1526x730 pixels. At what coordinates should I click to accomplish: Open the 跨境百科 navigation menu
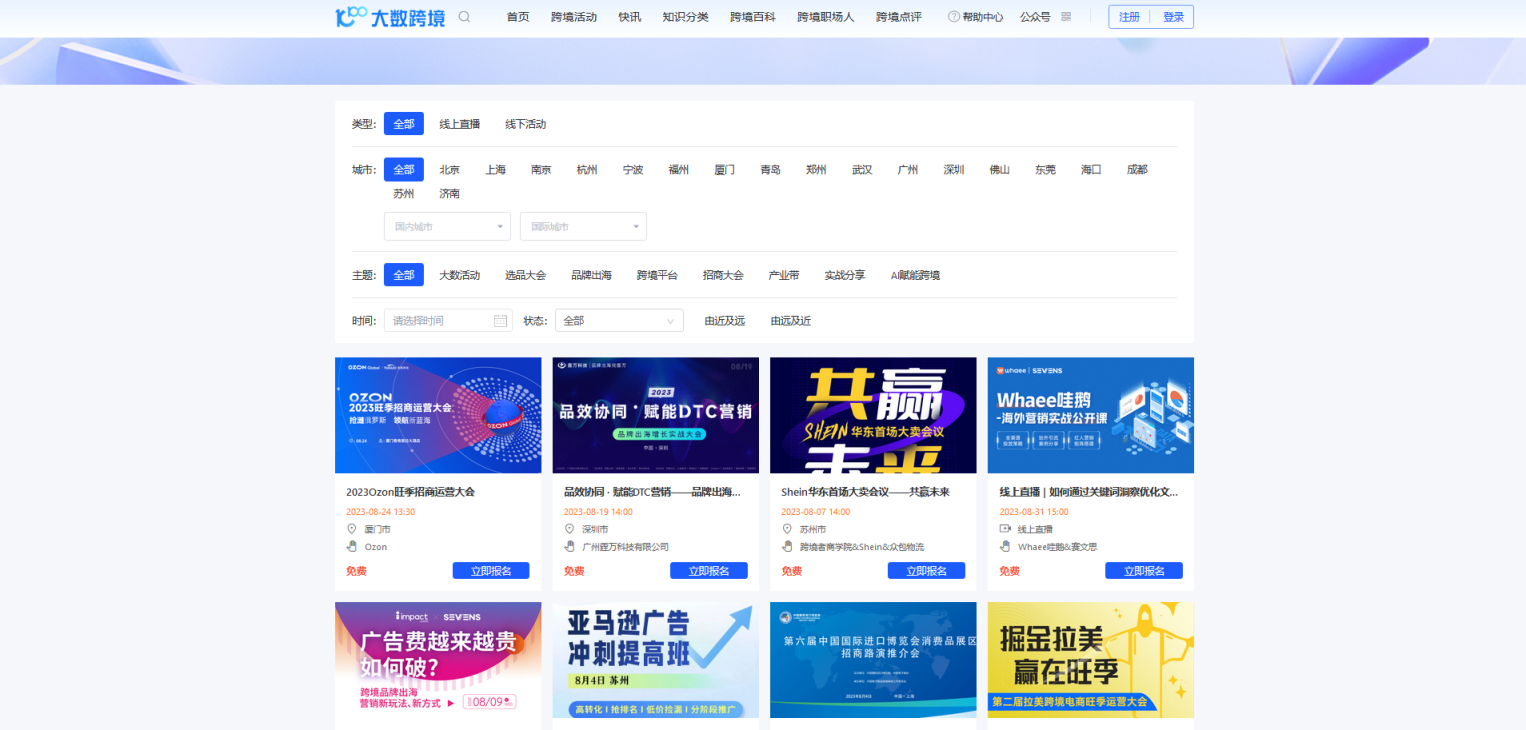pyautogui.click(x=752, y=16)
